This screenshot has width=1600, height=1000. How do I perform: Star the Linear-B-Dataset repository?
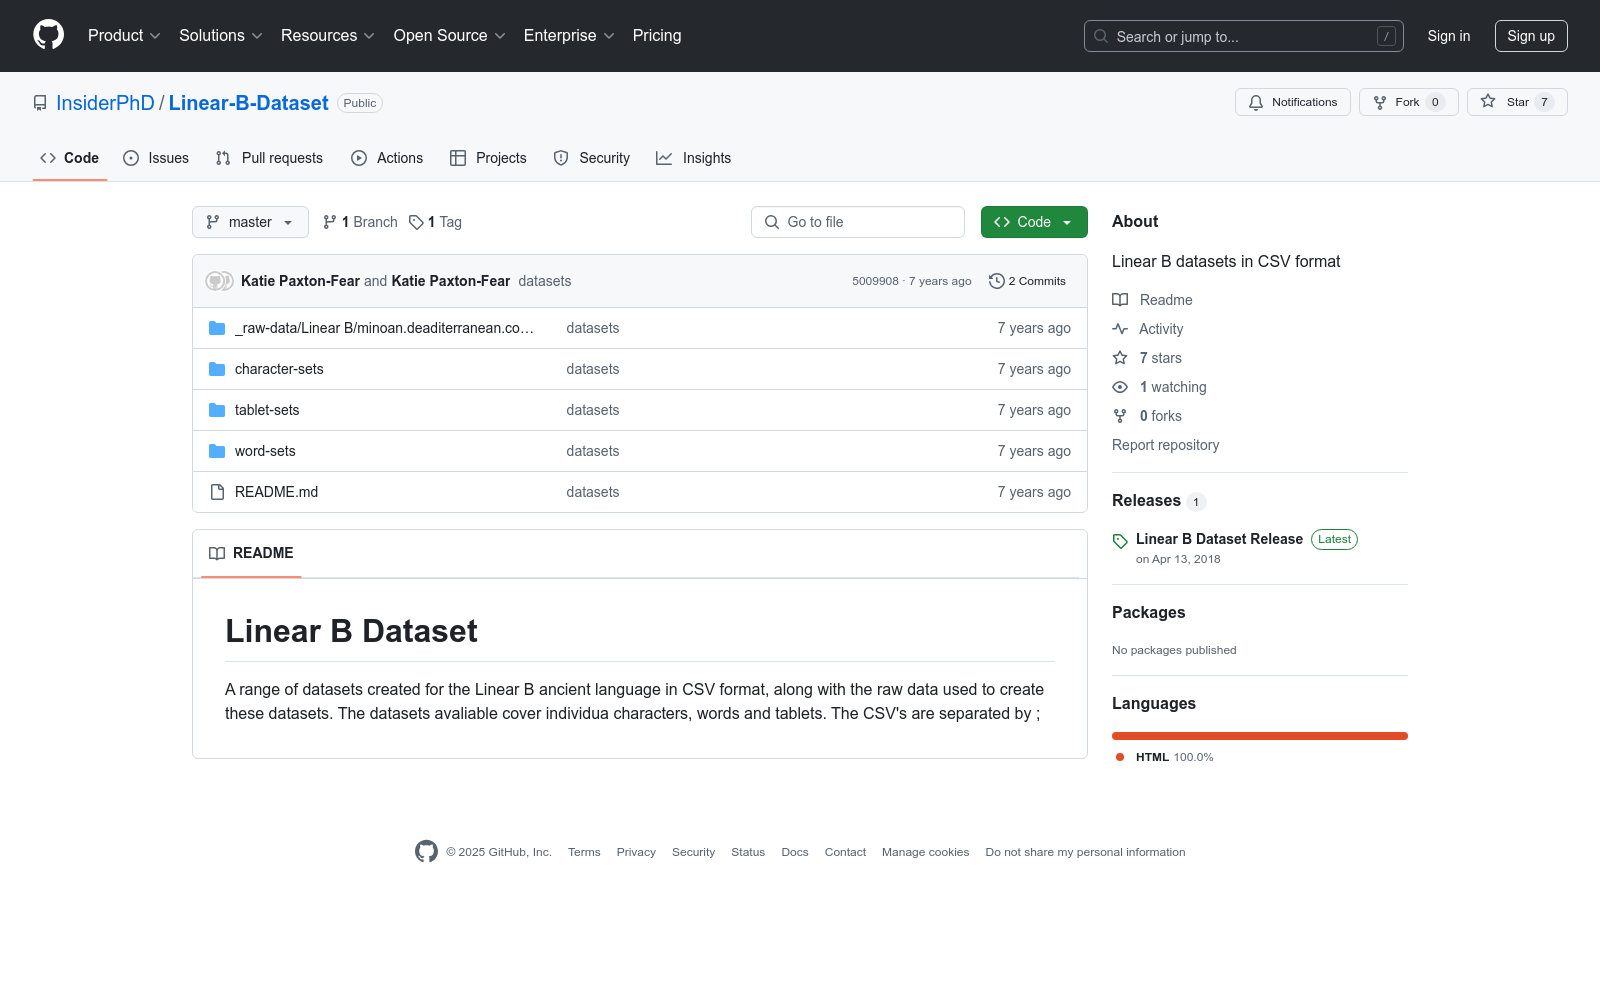[1517, 102]
